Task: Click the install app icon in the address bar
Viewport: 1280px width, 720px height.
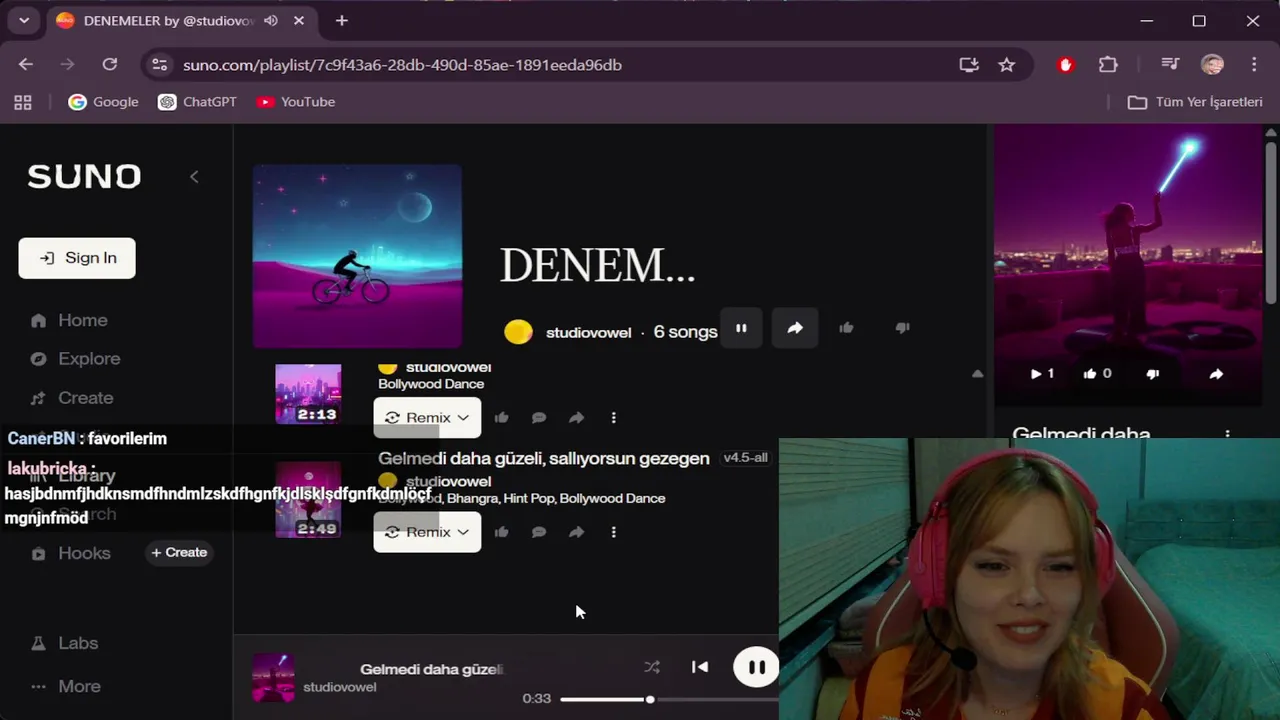Action: pos(968,65)
